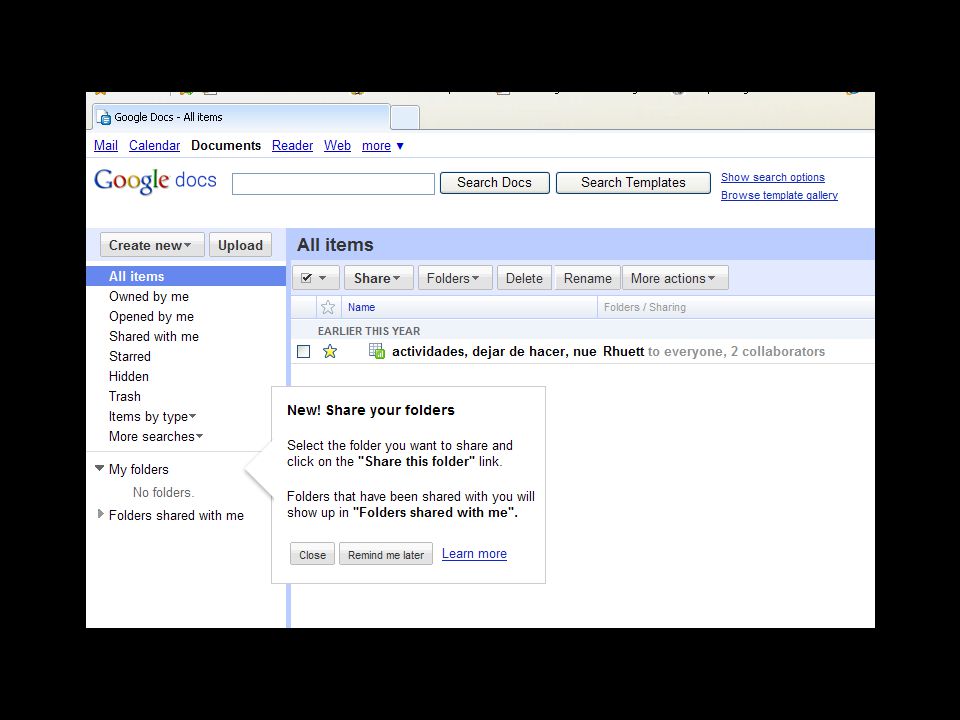This screenshot has width=960, height=720.
Task: Click the Search Templates button
Action: tap(633, 182)
